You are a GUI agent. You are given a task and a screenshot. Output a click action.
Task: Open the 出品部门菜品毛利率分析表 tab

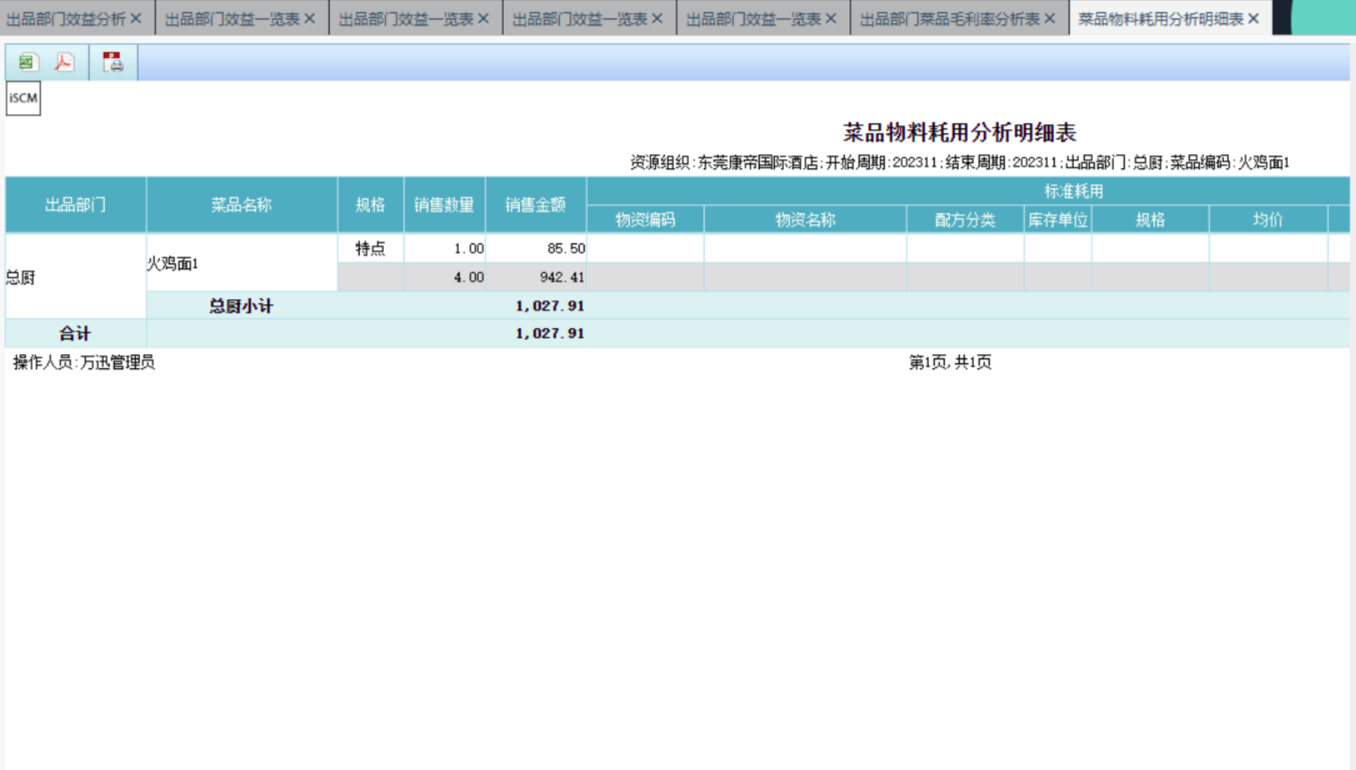click(949, 19)
